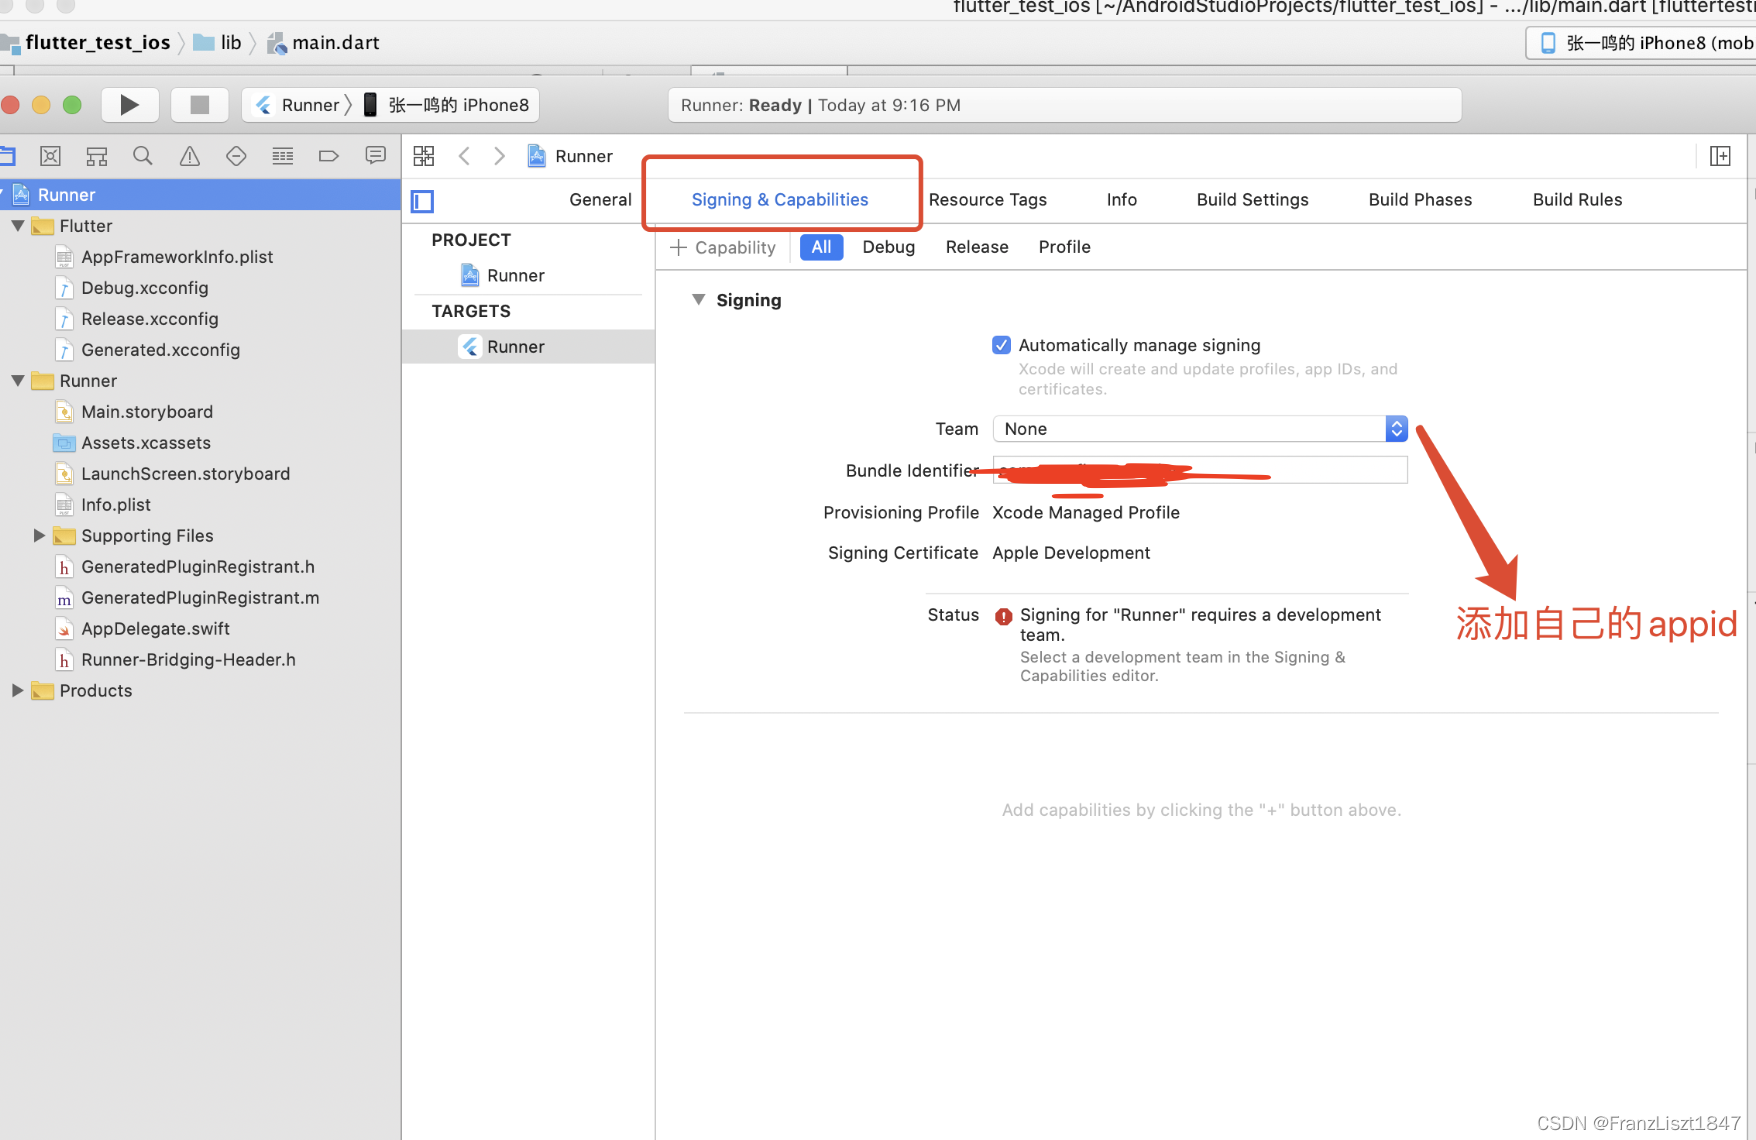Click the Run (play) button

[129, 105]
